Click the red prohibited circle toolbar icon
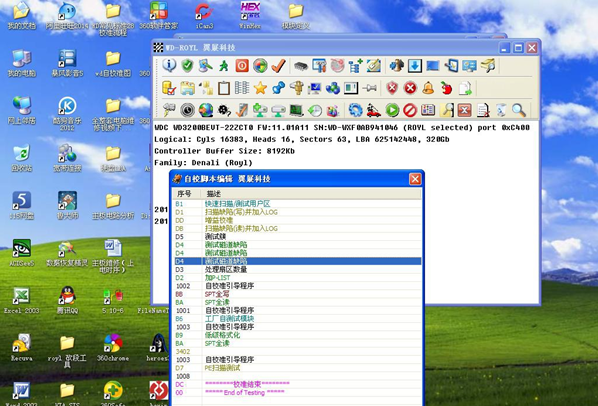The height and width of the screenshot is (406, 598). 410,111
